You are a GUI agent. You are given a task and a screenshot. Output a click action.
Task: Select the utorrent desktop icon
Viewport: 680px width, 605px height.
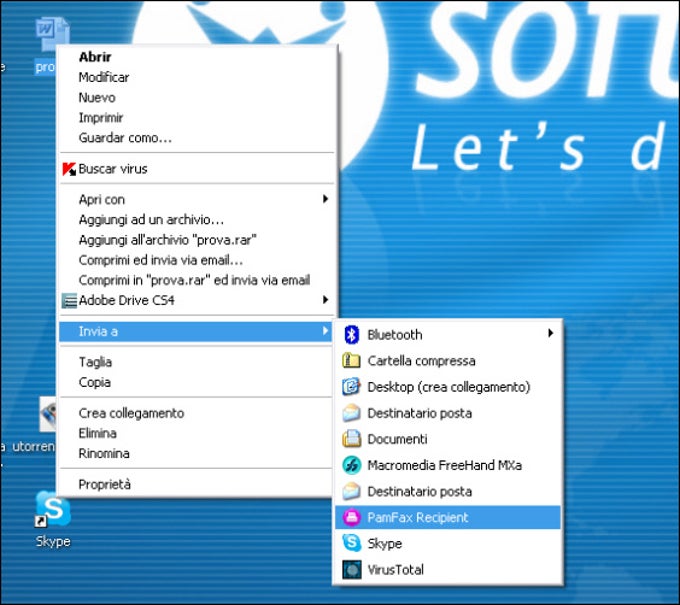pyautogui.click(x=47, y=414)
